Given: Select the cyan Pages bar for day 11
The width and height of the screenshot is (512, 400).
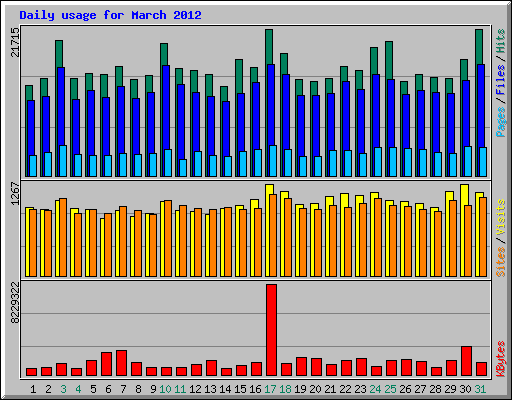Looking at the screenshot, I should click(183, 168).
